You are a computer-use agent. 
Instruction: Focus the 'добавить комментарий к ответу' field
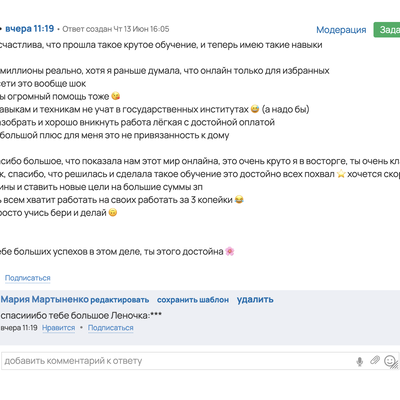pyautogui.click(x=178, y=361)
